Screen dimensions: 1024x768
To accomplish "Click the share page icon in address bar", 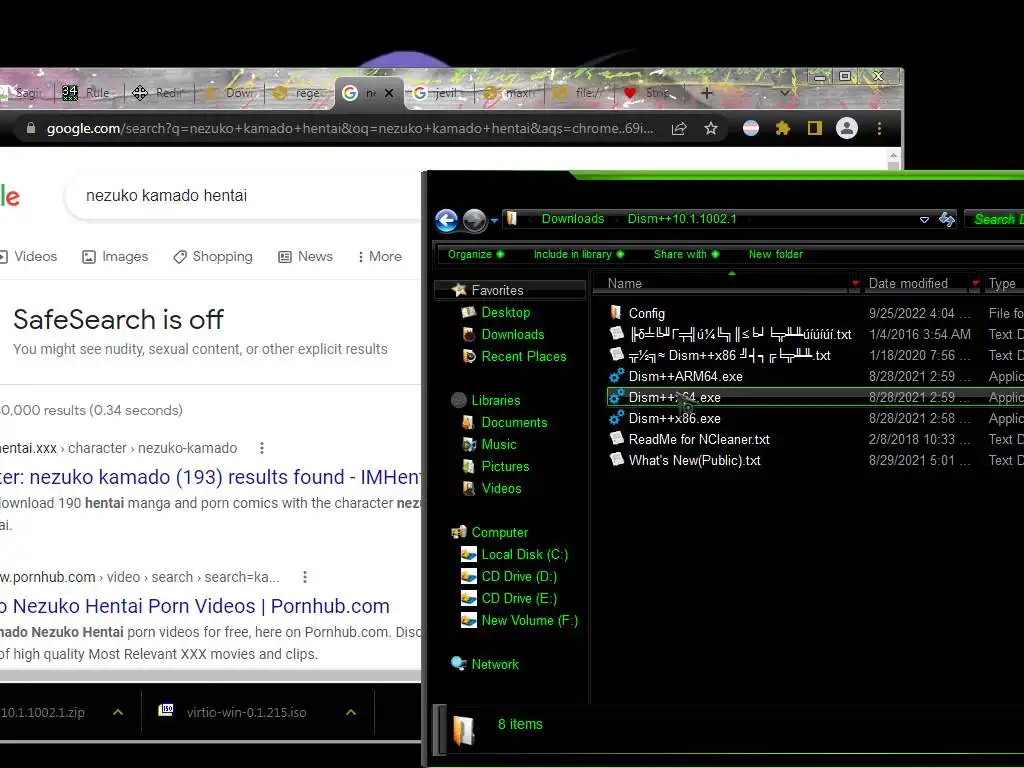I will click(x=679, y=128).
